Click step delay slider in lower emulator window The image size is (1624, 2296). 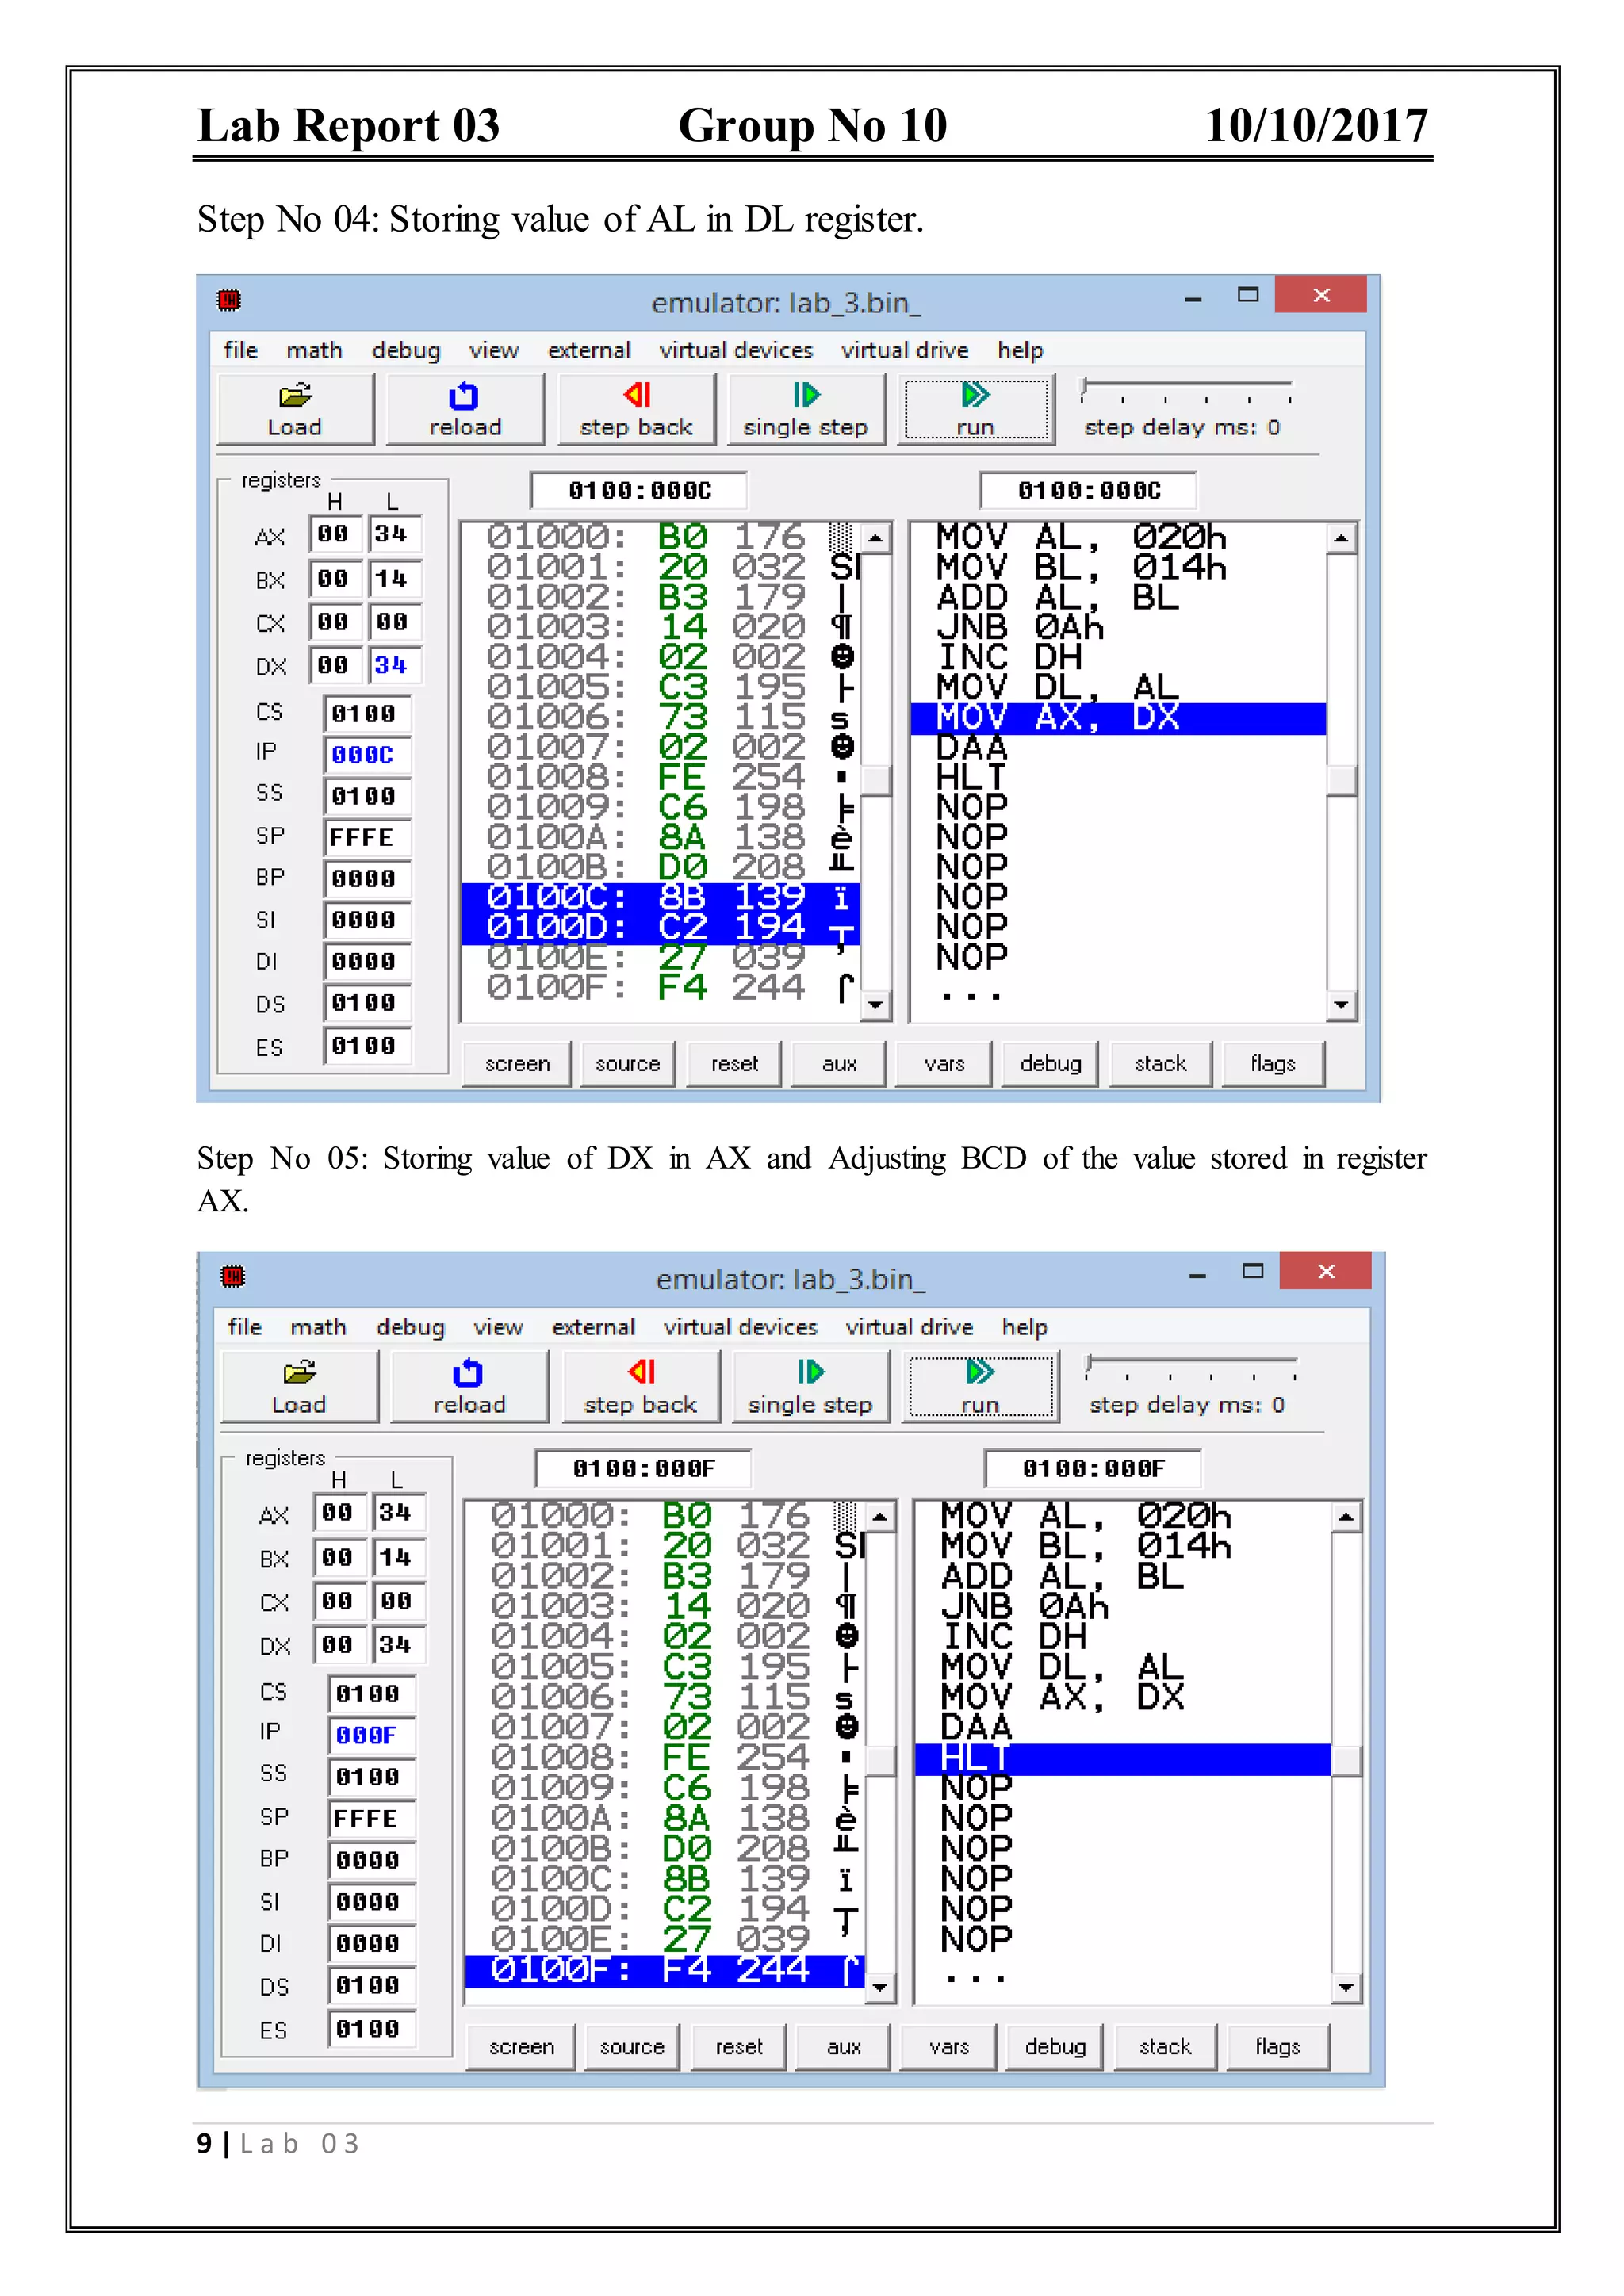(1191, 1367)
